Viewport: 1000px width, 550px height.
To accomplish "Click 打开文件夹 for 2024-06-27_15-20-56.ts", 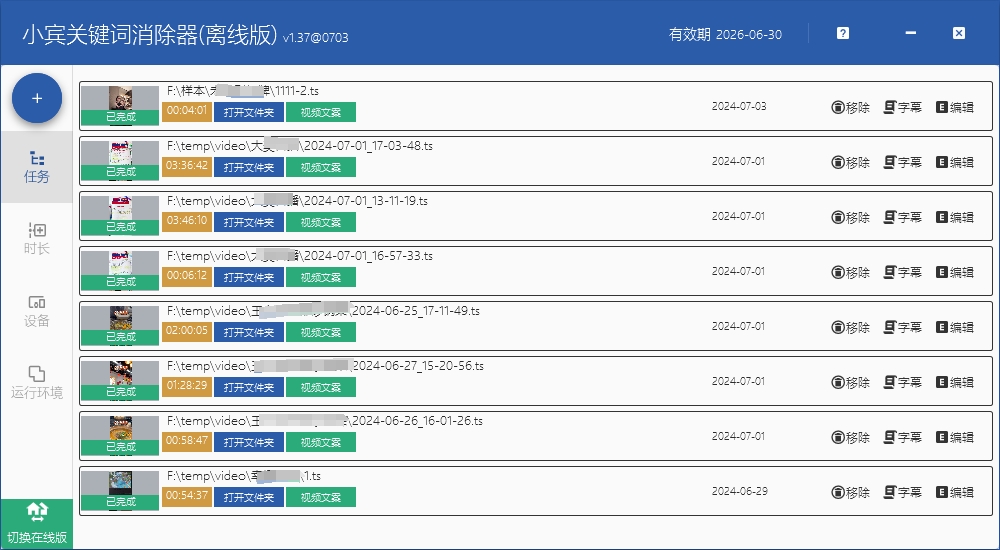I will click(x=248, y=387).
